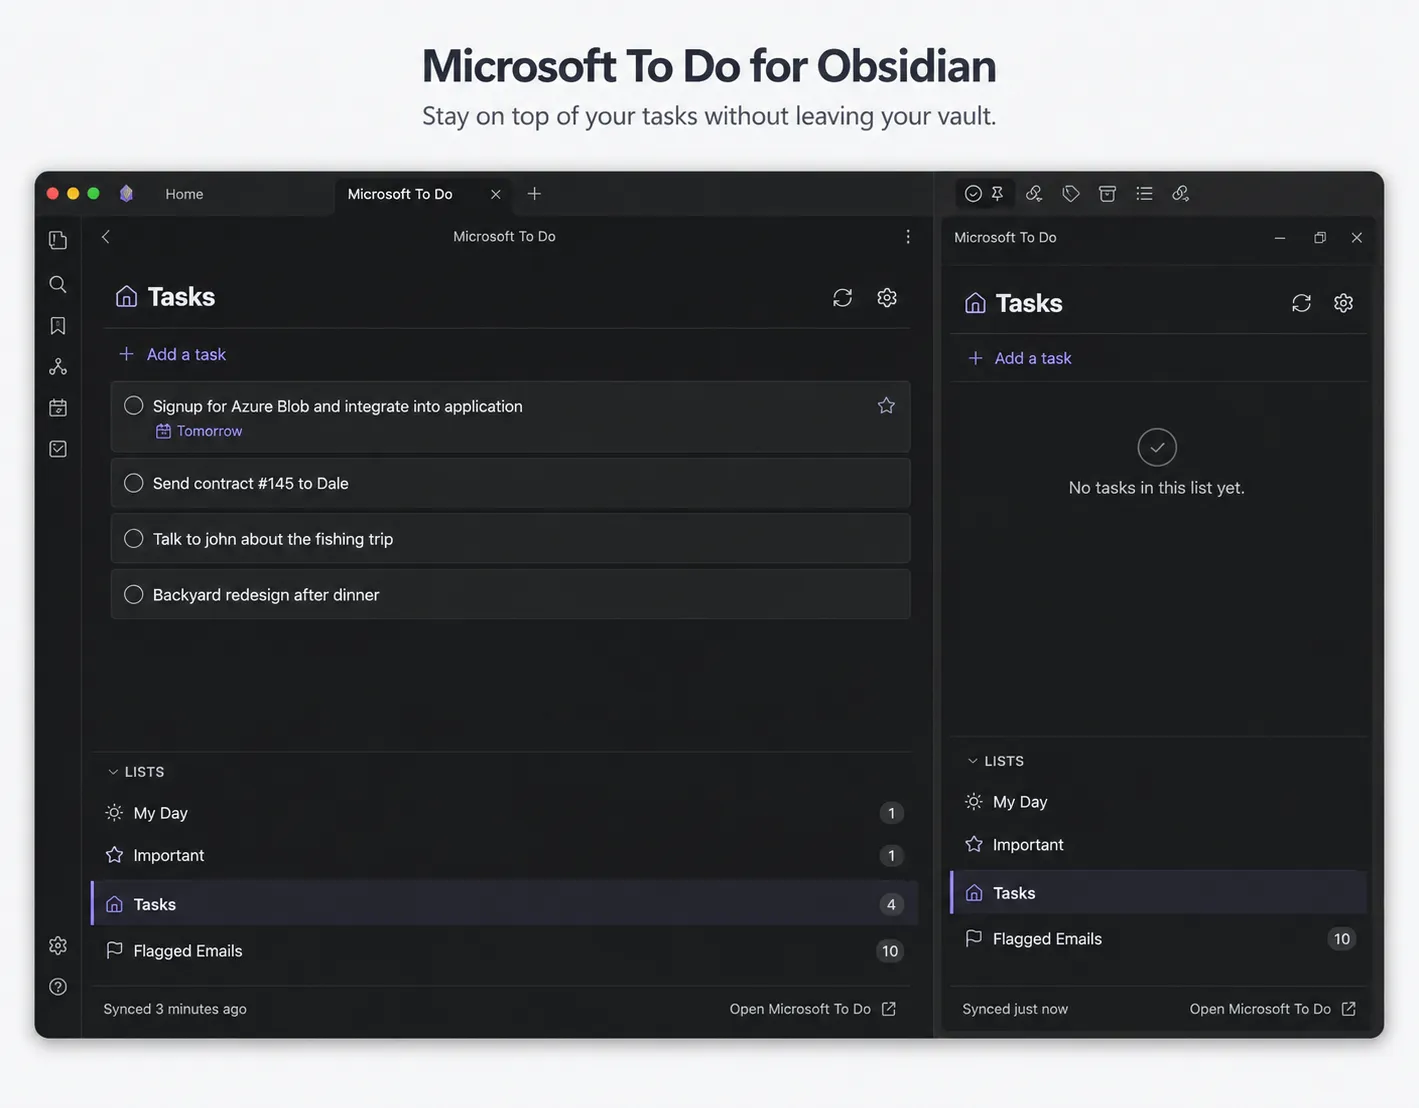Open bookmarks in the left ribbon
The height and width of the screenshot is (1108, 1419).
pos(58,325)
